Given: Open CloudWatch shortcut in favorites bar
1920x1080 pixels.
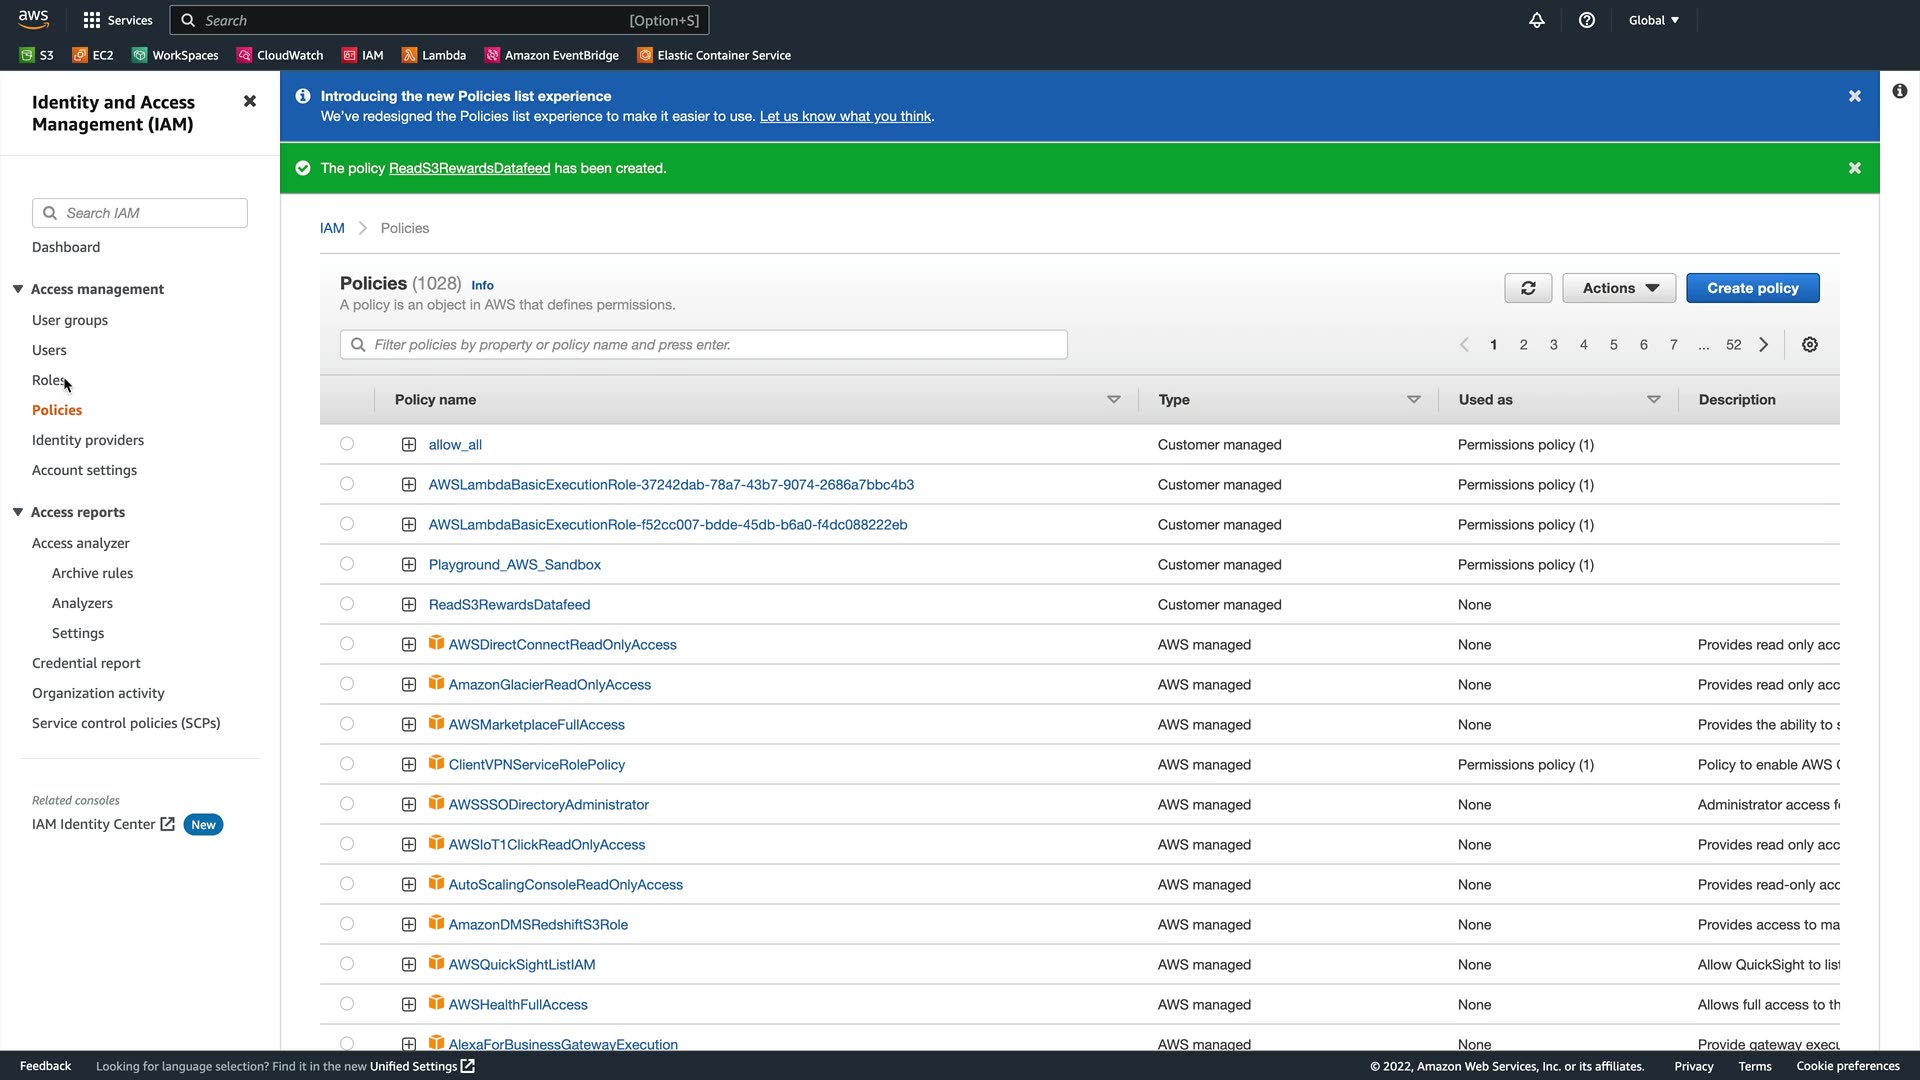Looking at the screenshot, I should (x=280, y=55).
